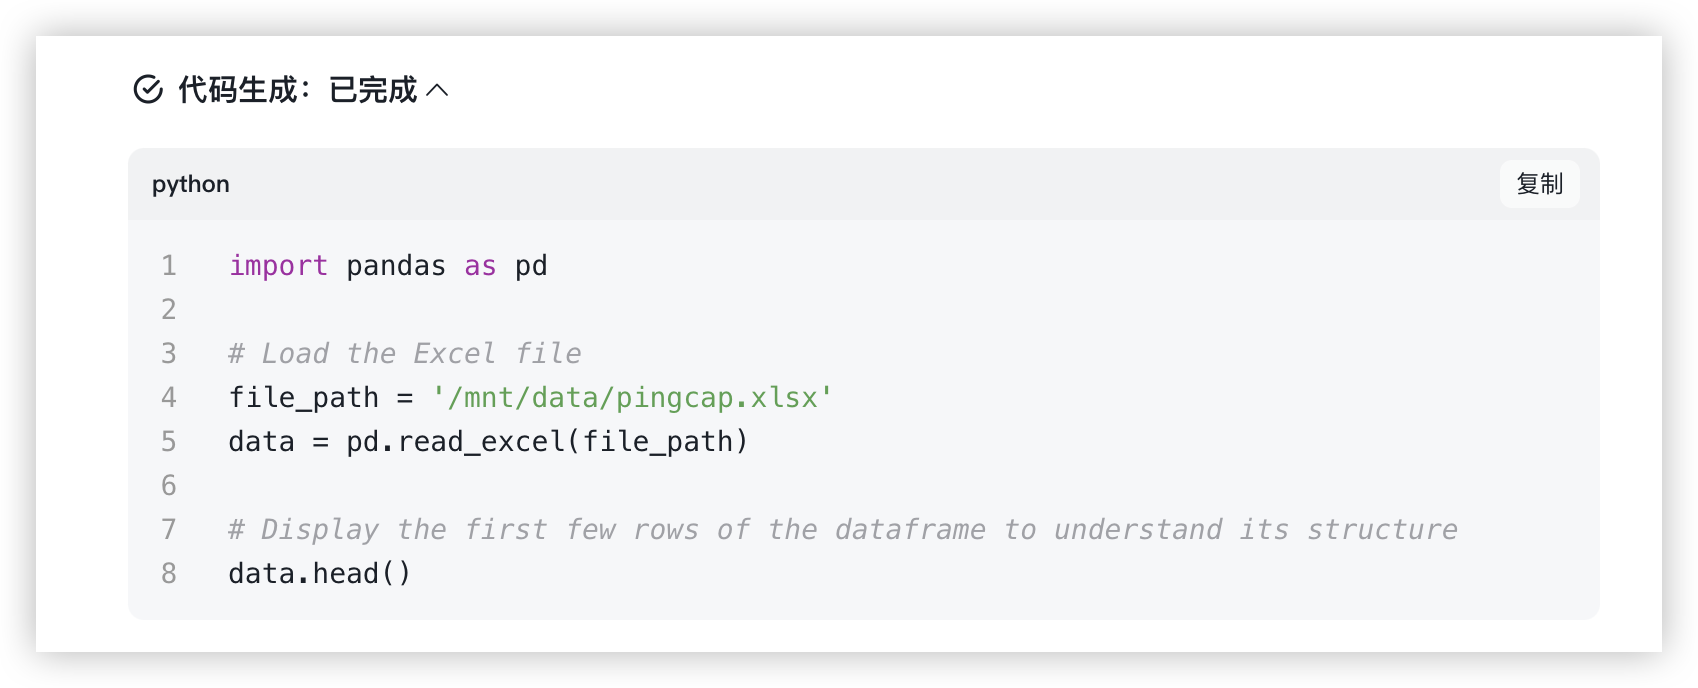Click the word pandas in code

(x=396, y=266)
